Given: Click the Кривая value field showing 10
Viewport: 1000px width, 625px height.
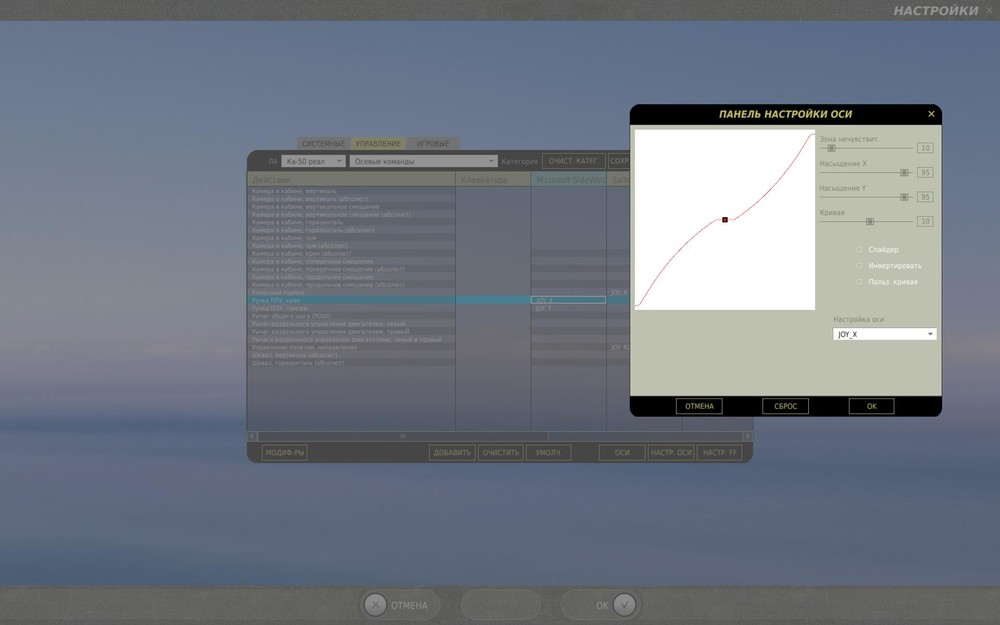Looking at the screenshot, I should pyautogui.click(x=925, y=221).
